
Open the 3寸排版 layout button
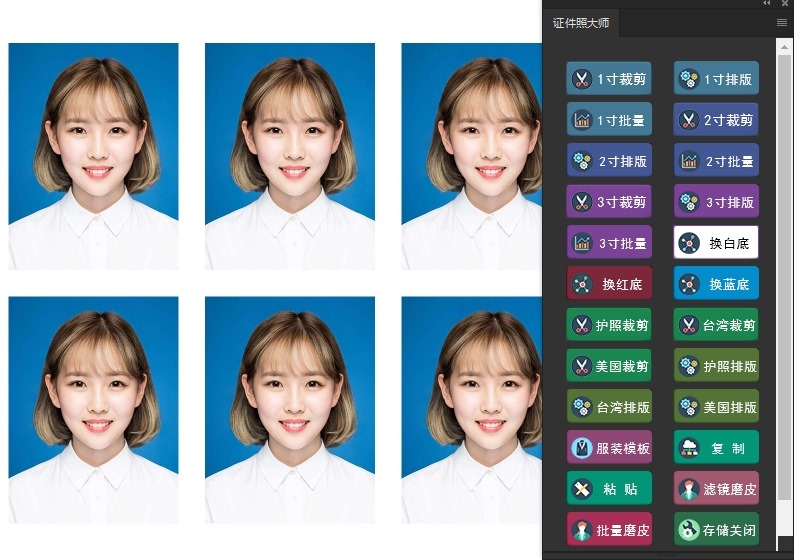coord(716,202)
